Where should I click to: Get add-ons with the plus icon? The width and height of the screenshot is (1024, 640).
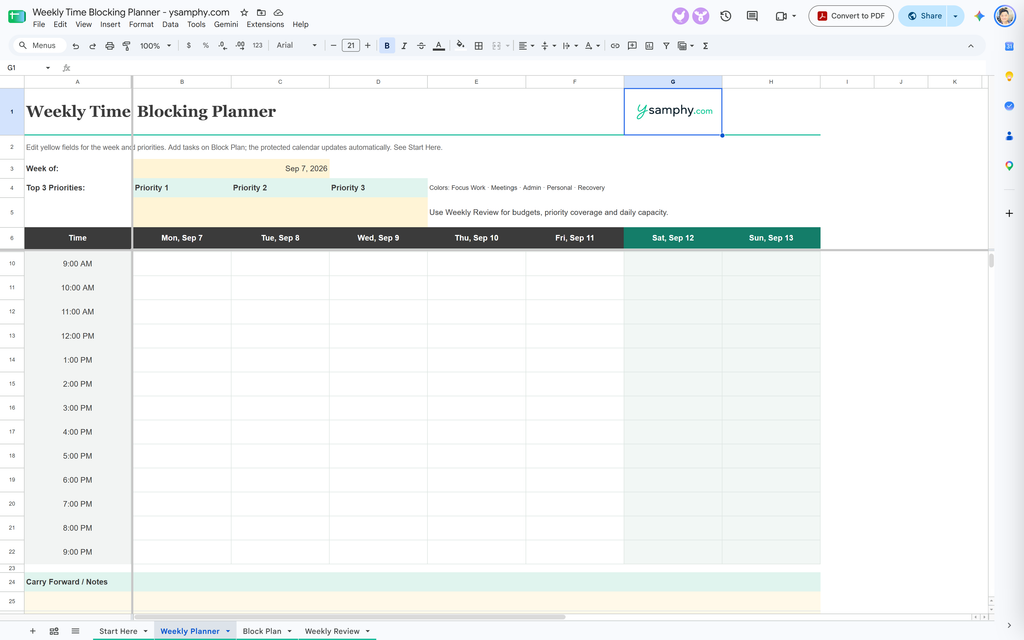(1009, 214)
